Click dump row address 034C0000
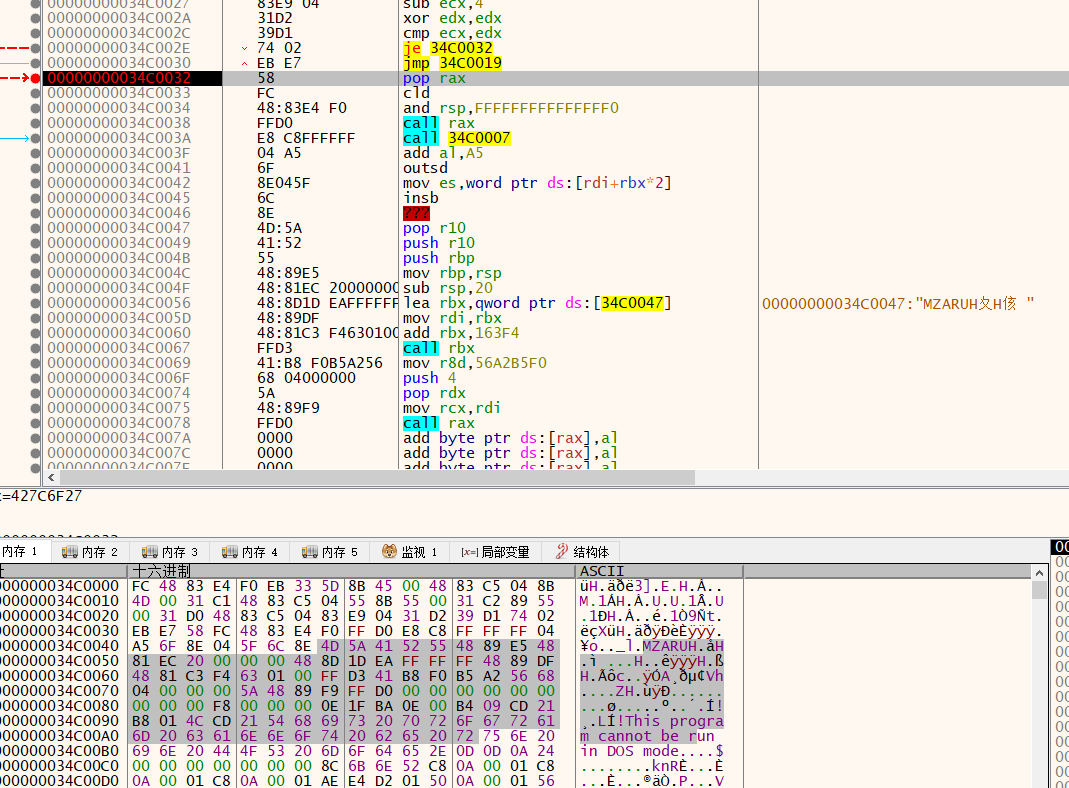This screenshot has height=788, width=1069. tap(60, 586)
